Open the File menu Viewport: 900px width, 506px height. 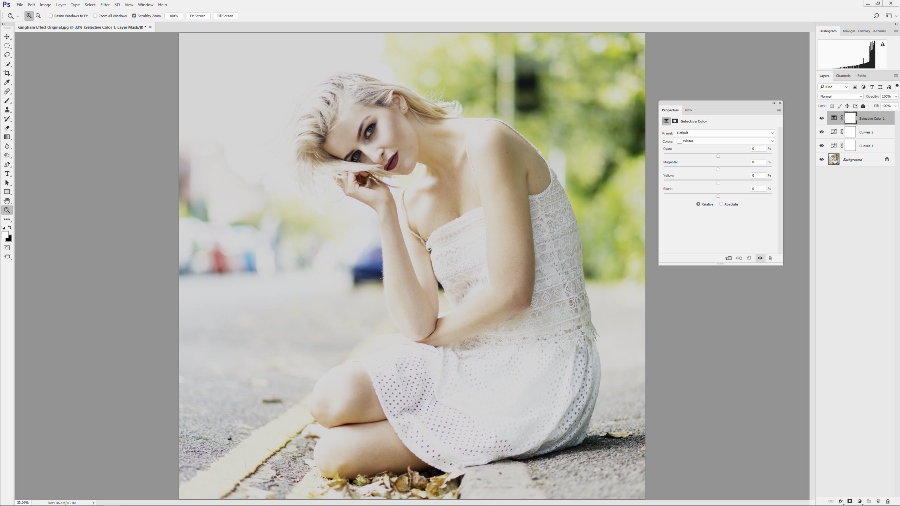click(20, 5)
